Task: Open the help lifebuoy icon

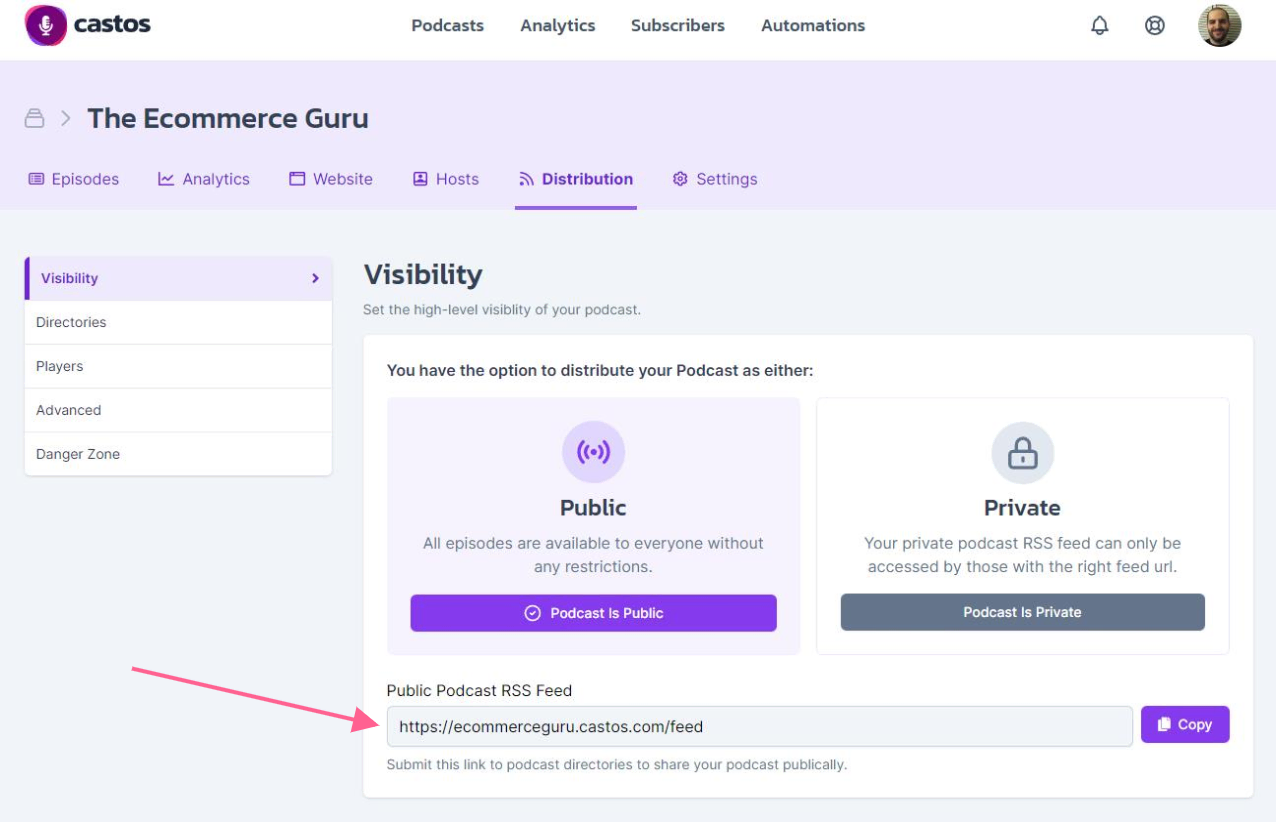Action: pos(1154,26)
